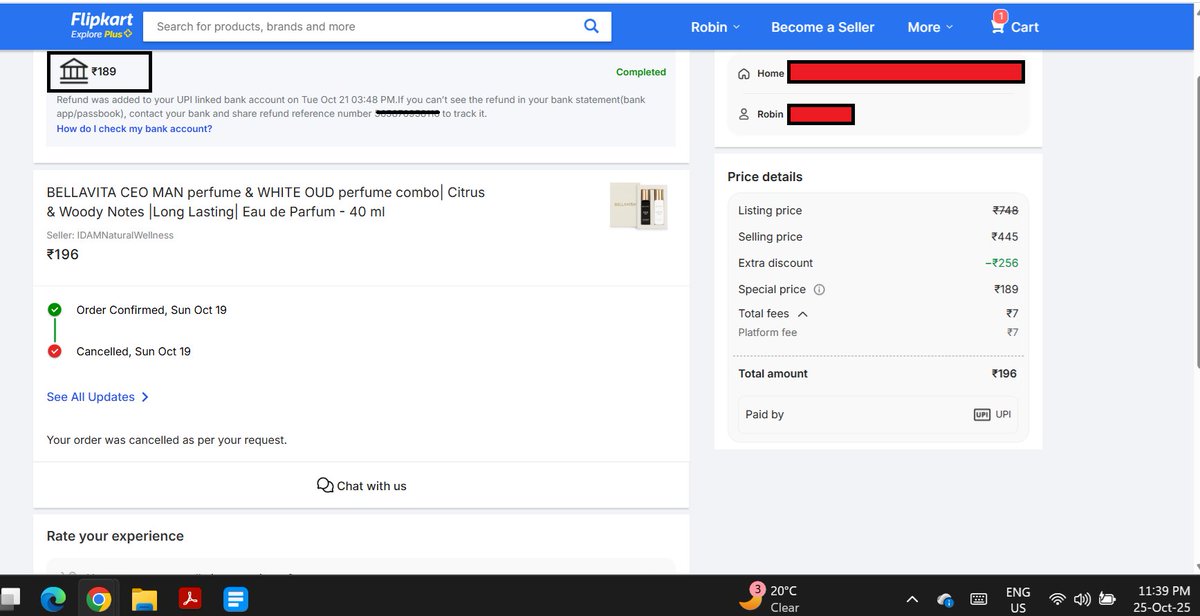Click the UPI payment icon
The width and height of the screenshot is (1200, 616).
tap(981, 414)
